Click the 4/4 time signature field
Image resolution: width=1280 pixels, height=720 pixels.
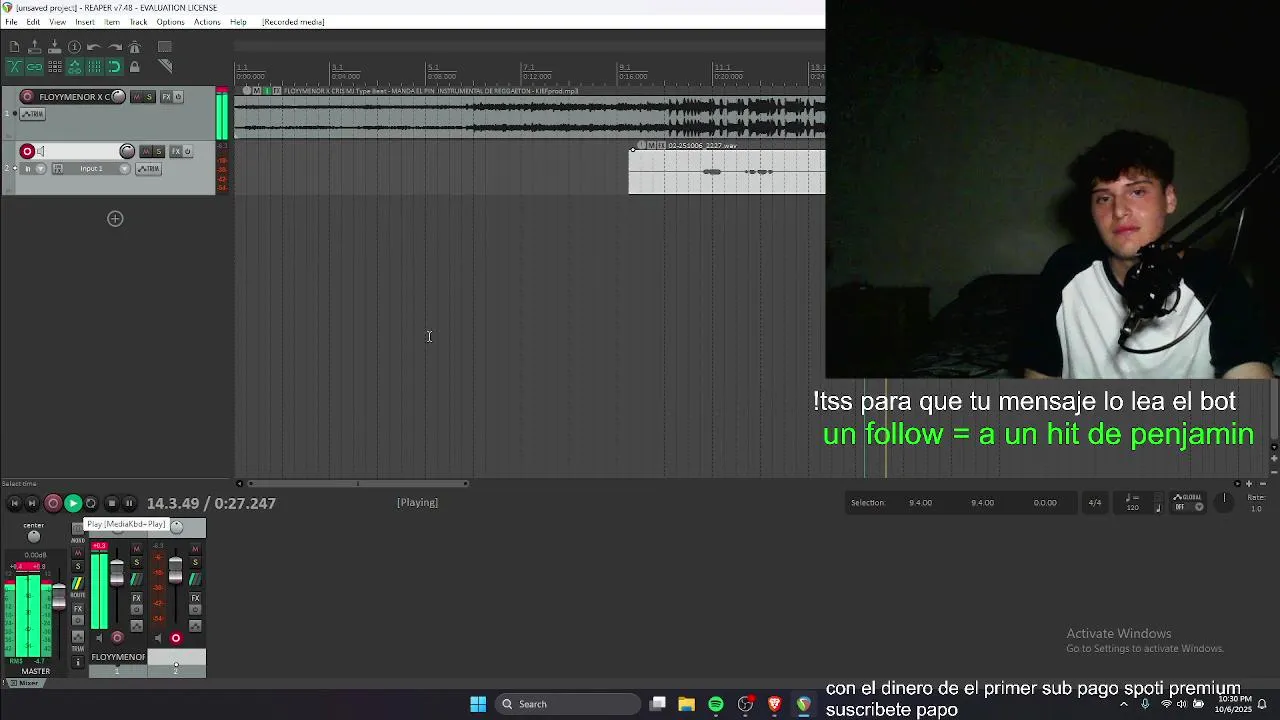click(x=1095, y=503)
